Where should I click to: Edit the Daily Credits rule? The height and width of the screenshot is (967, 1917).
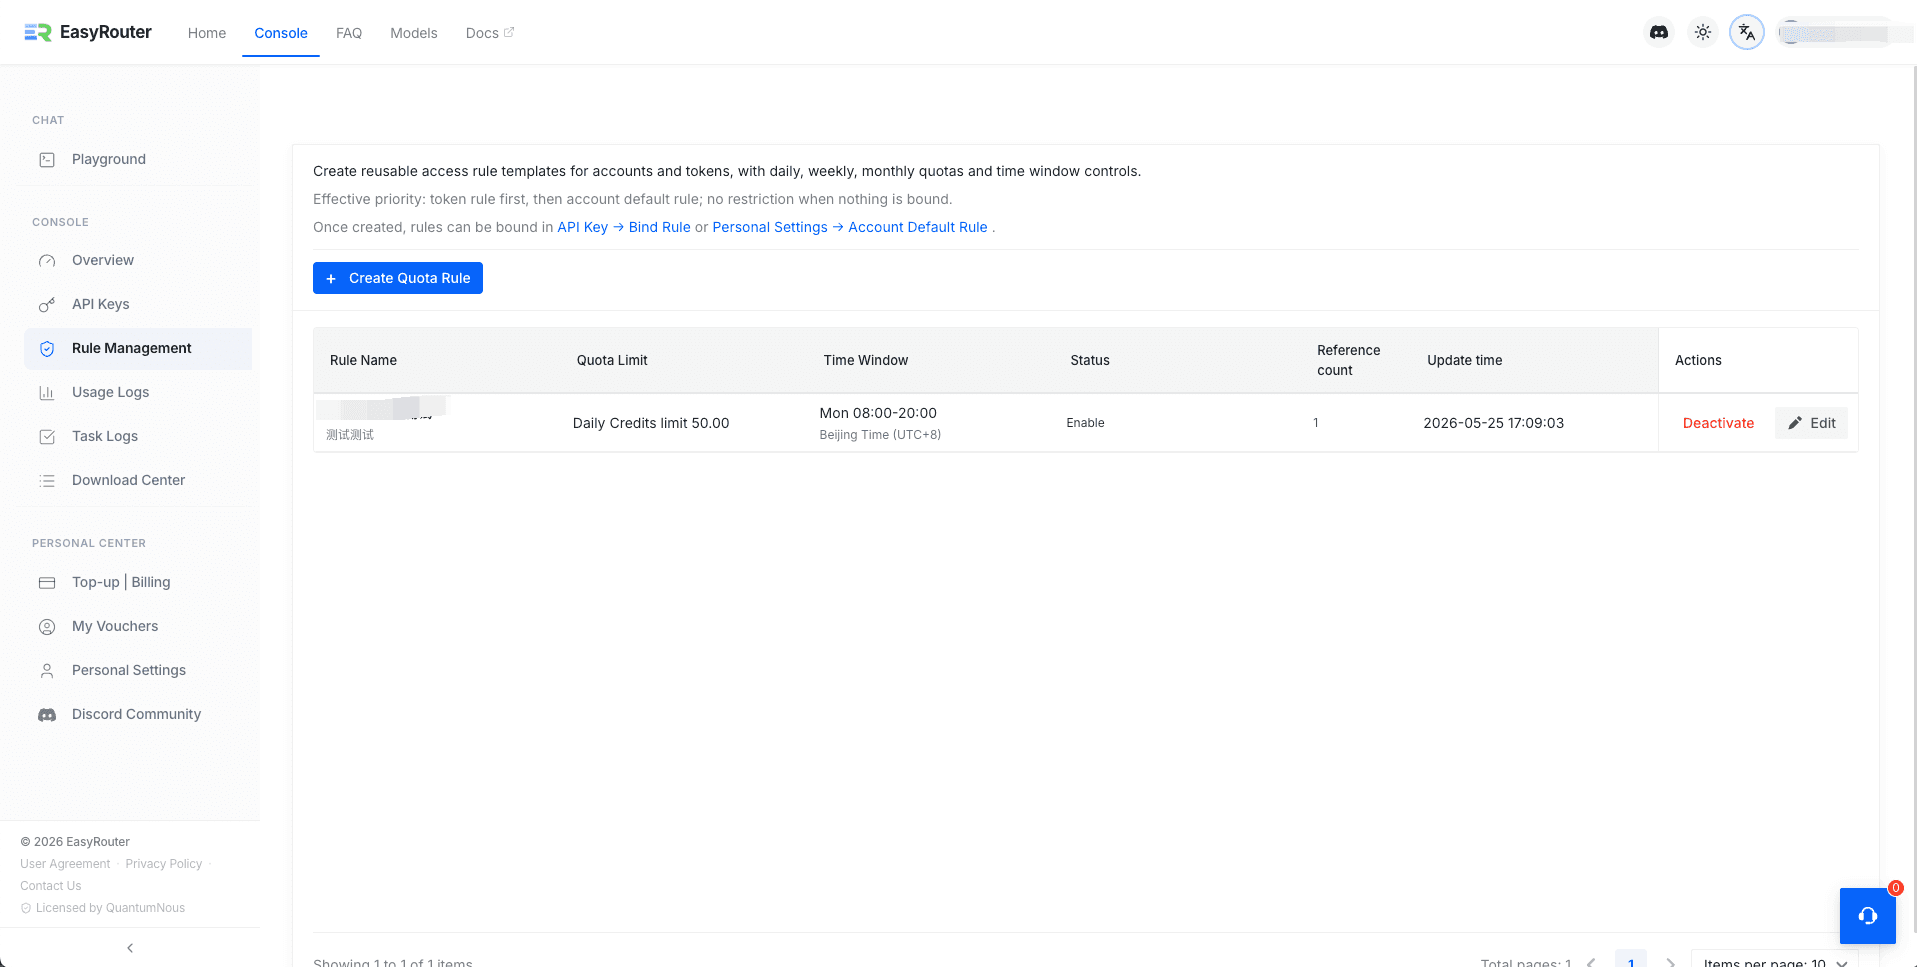[x=1811, y=423]
